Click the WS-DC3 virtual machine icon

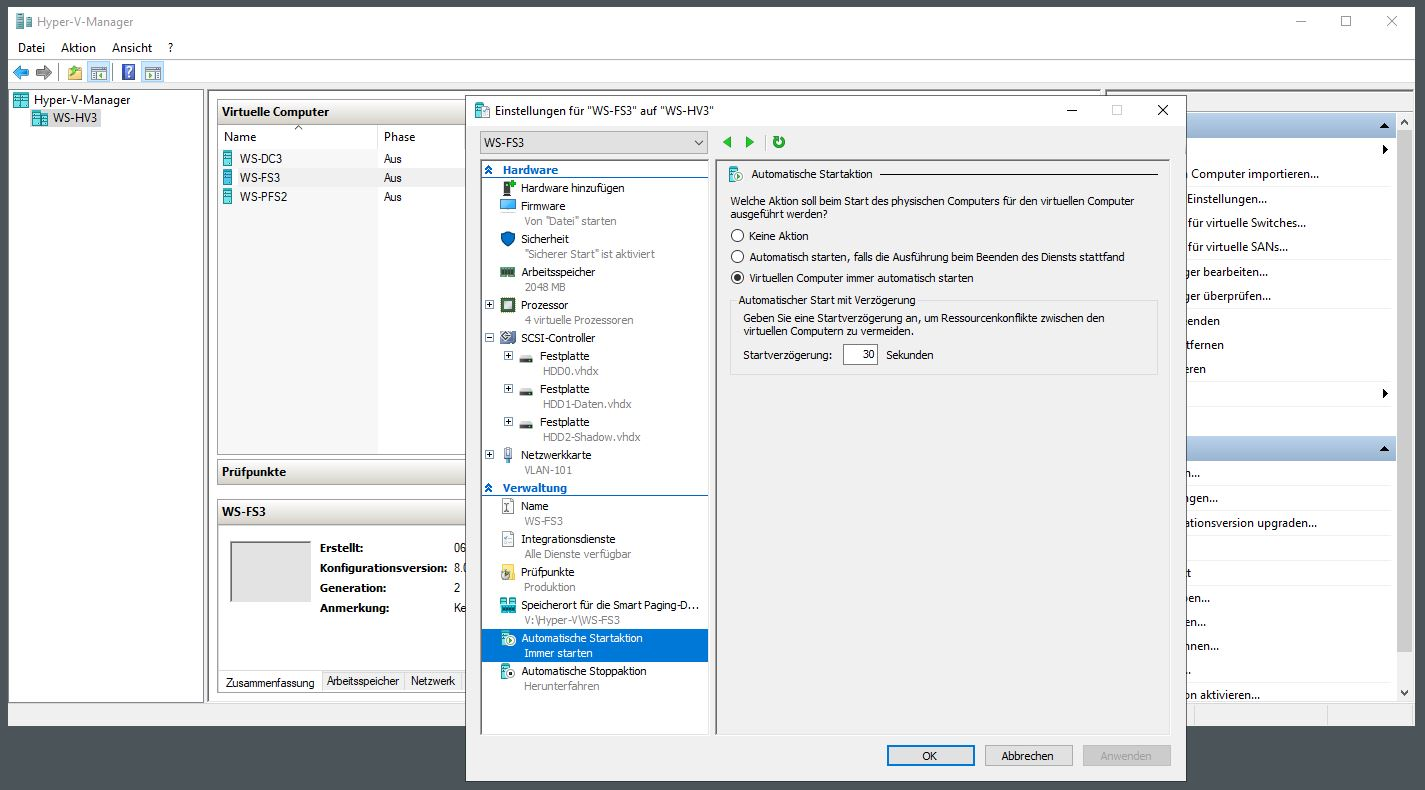tap(229, 158)
